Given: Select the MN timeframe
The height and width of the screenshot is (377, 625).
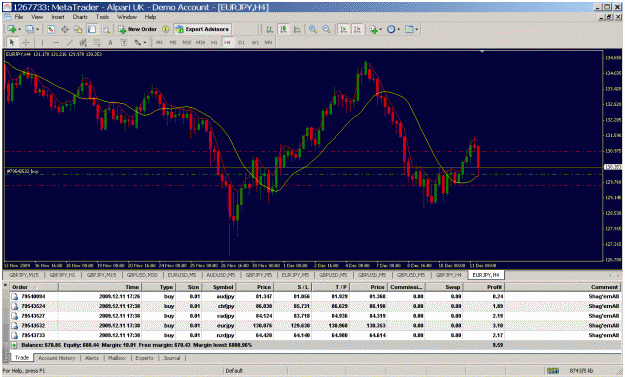Looking at the screenshot, I should (x=268, y=42).
